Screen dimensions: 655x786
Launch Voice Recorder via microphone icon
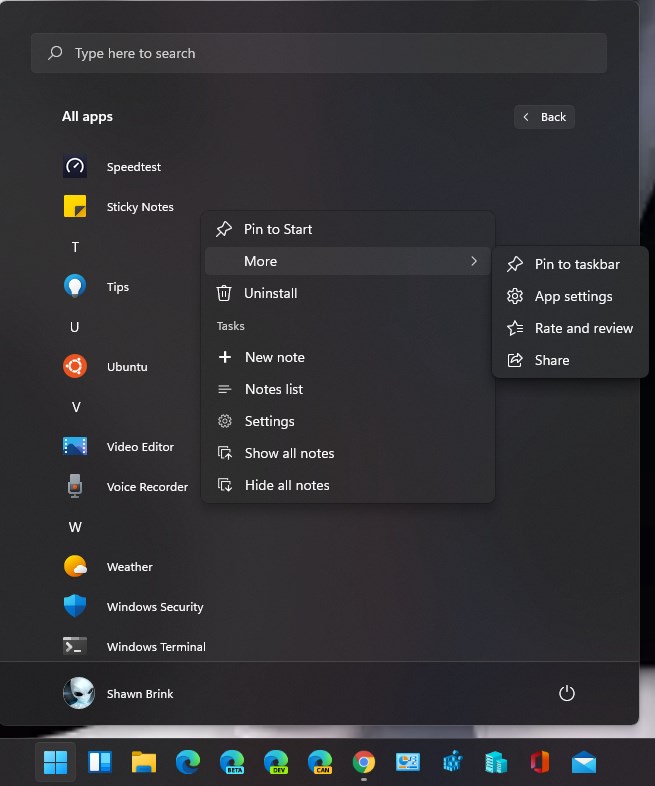coord(75,486)
